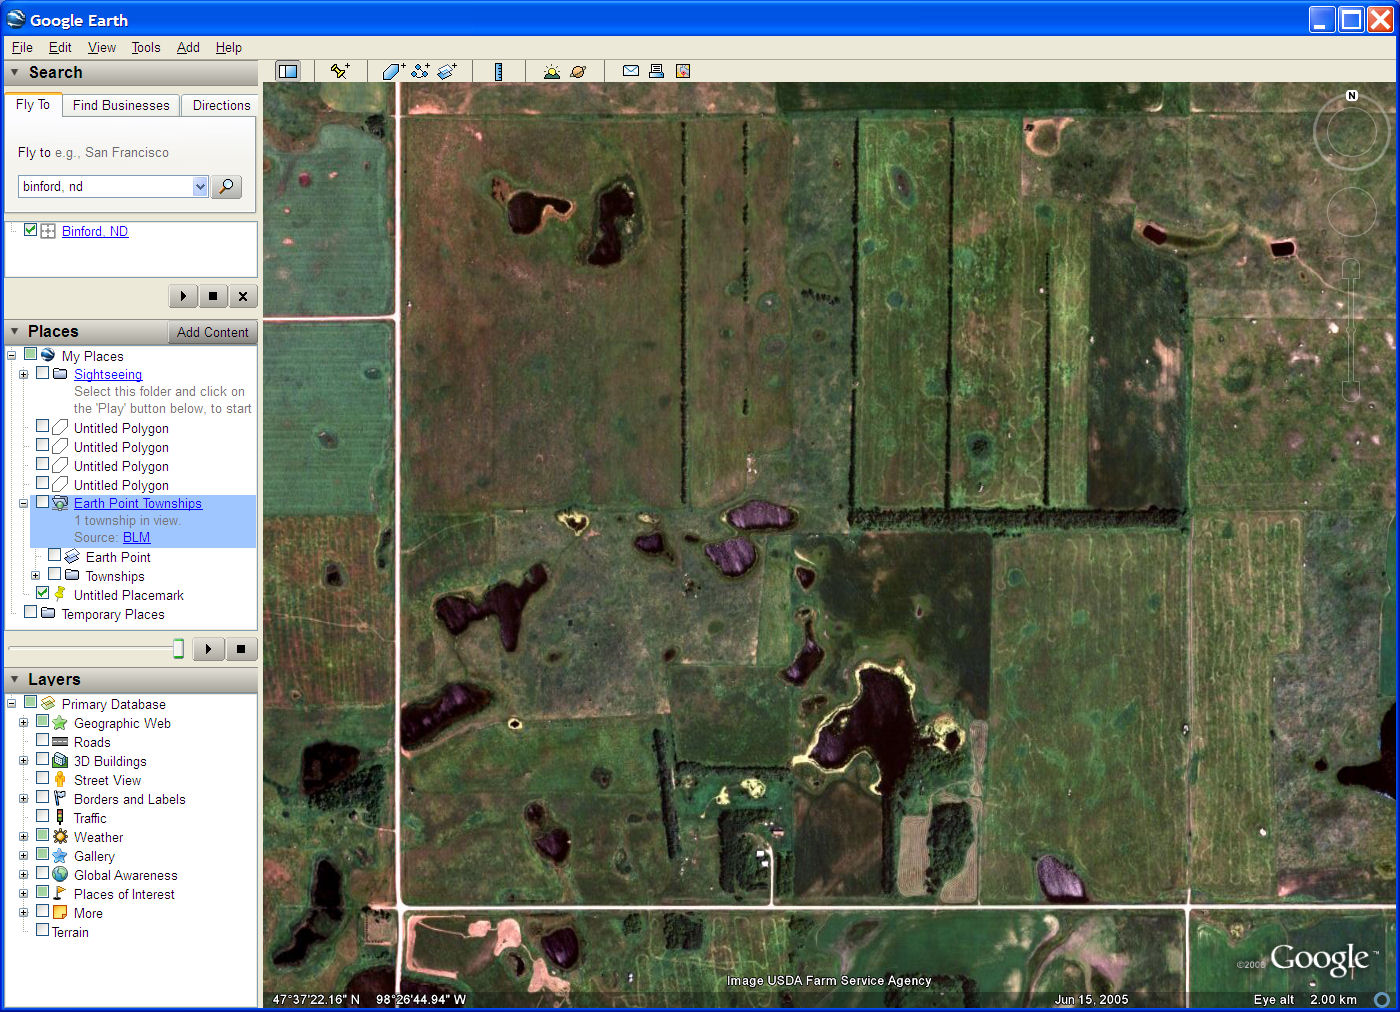
Task: Open the View menu
Action: tap(102, 47)
